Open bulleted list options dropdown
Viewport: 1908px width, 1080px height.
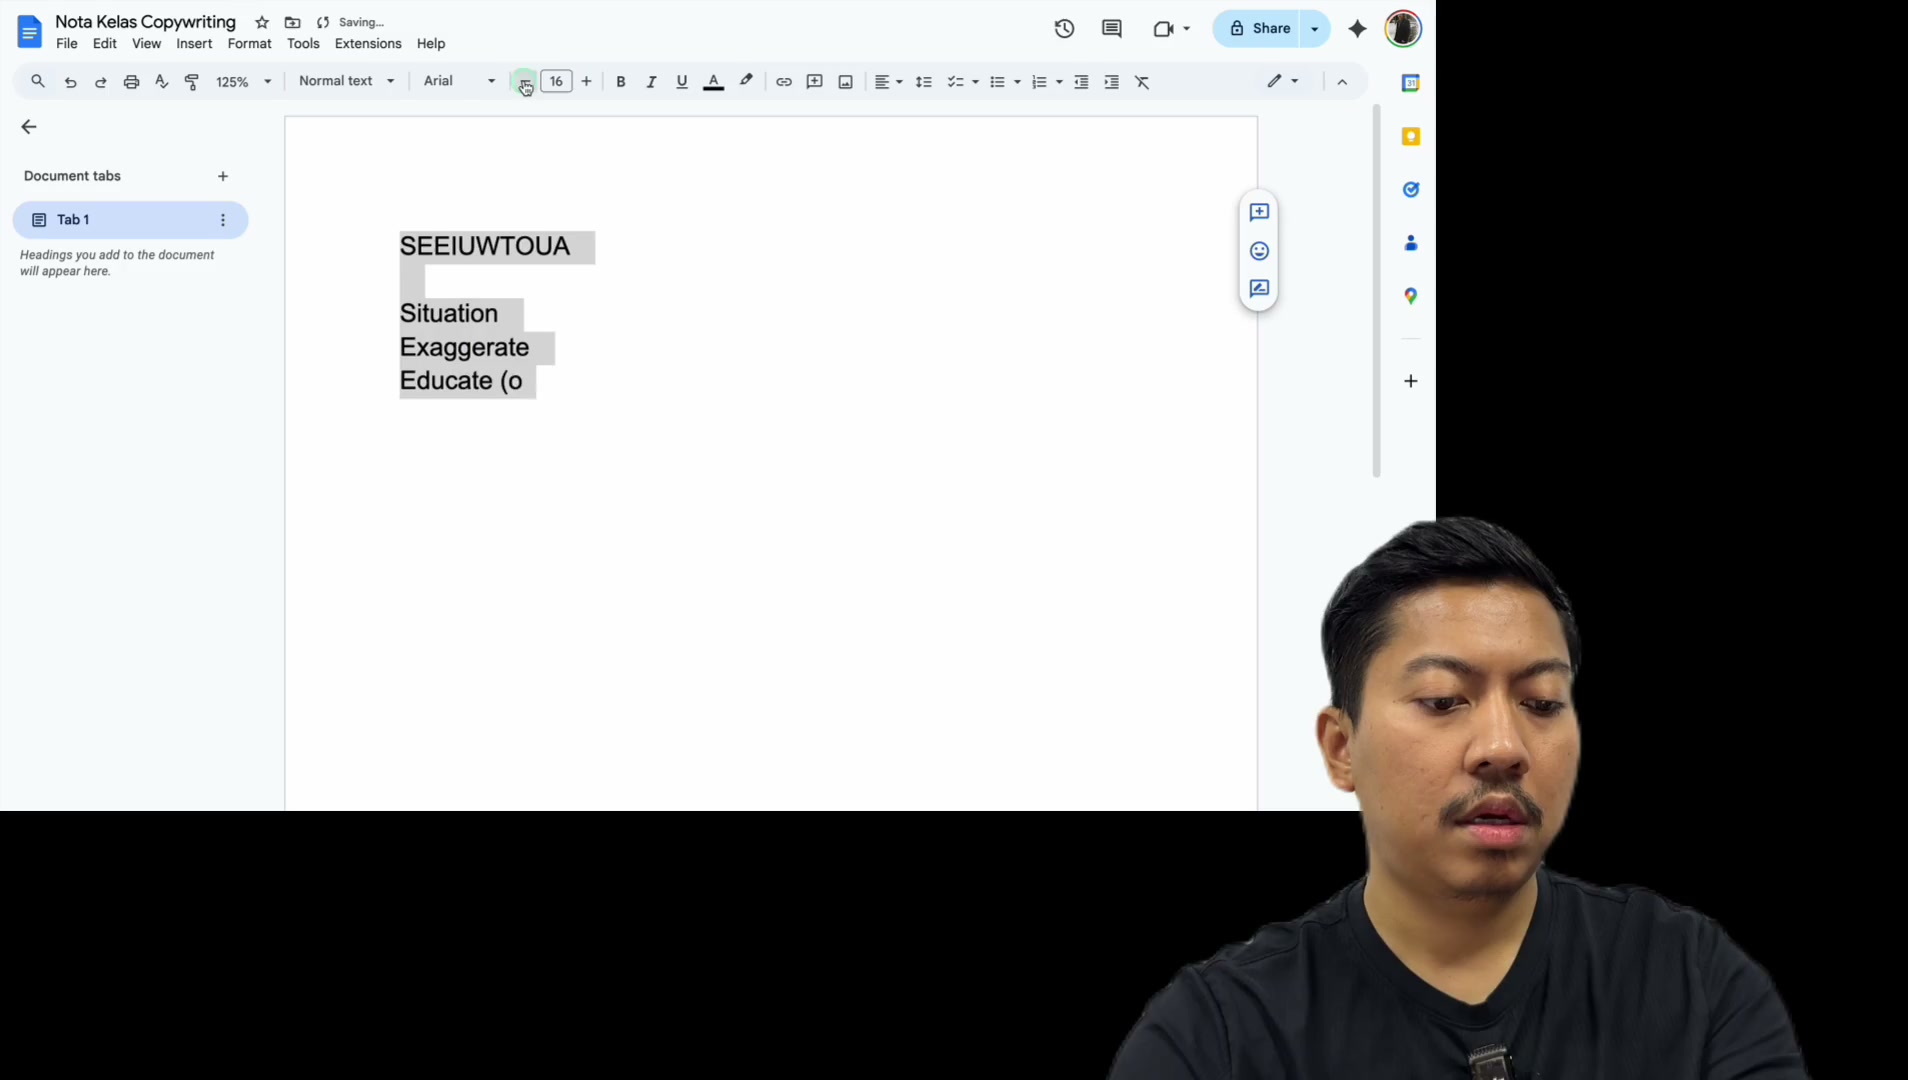click(1017, 82)
